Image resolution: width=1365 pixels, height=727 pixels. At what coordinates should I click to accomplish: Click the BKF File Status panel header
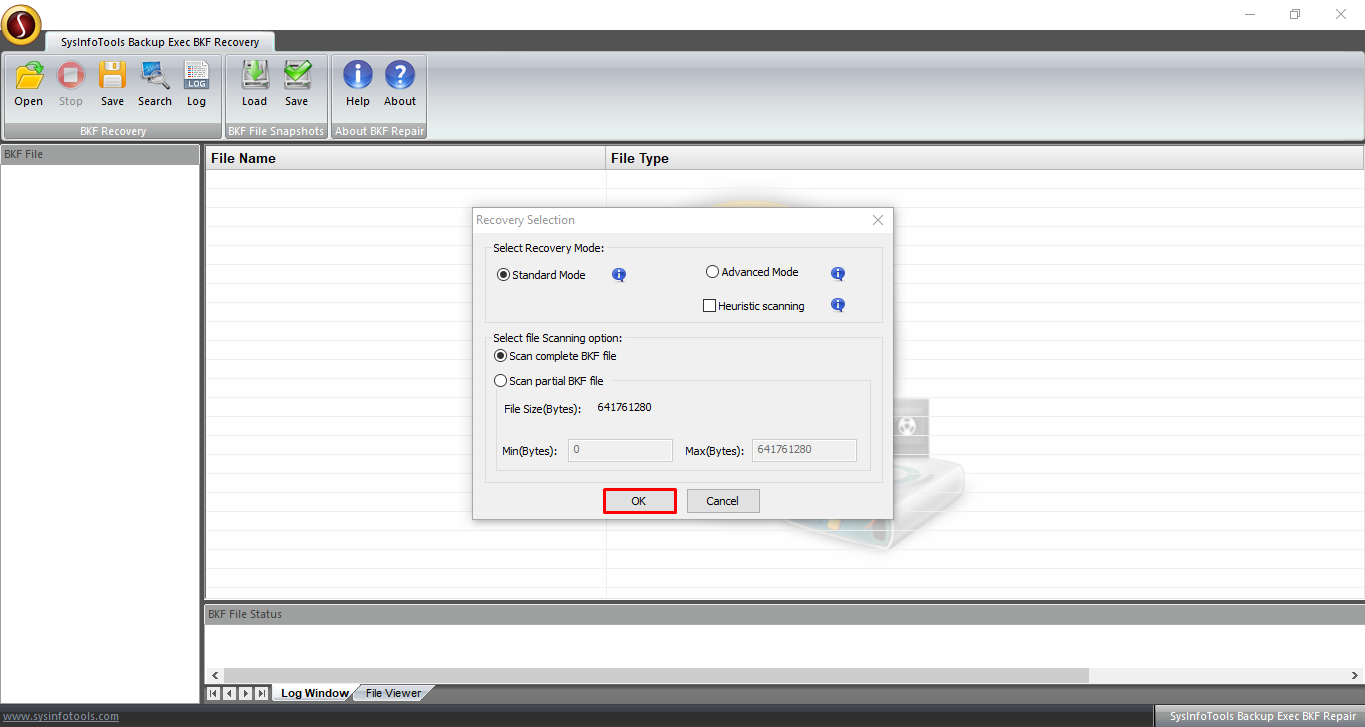784,614
